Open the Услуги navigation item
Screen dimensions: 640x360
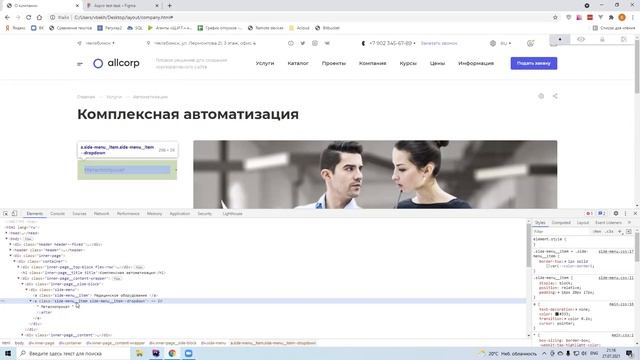(x=265, y=63)
